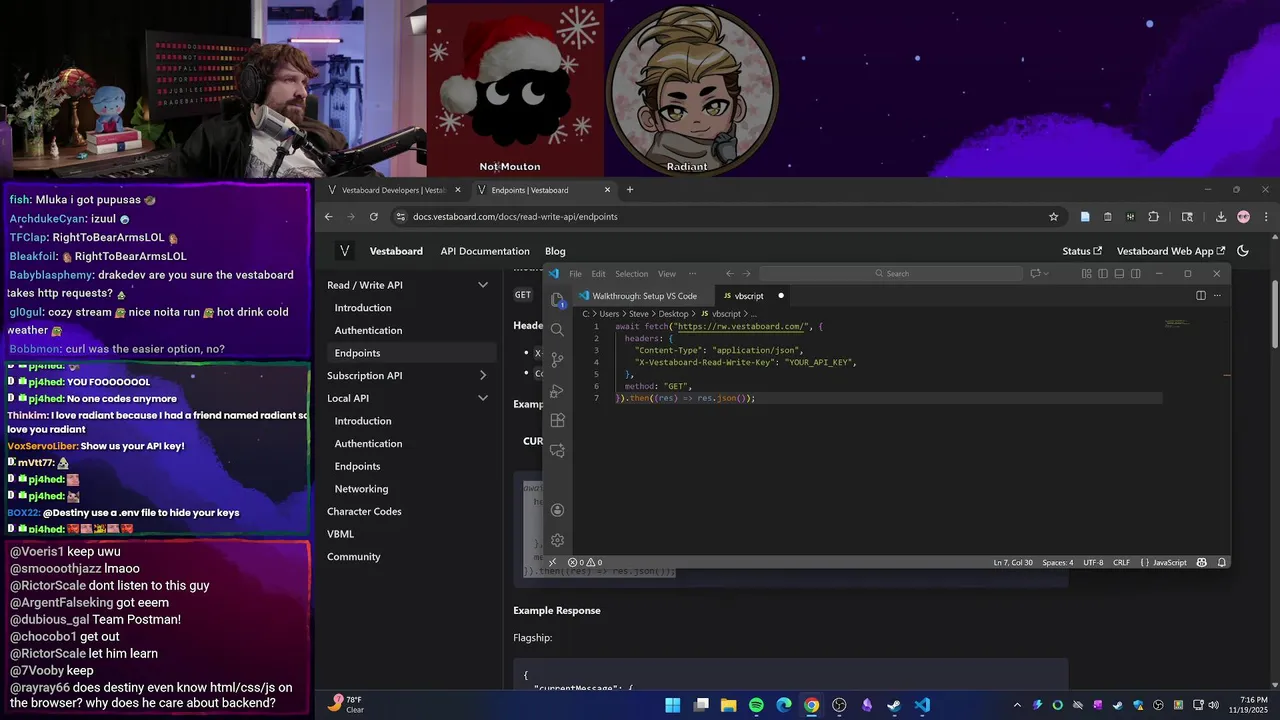Open the Extensions view in VS Code
The width and height of the screenshot is (1280, 720).
coord(557,420)
